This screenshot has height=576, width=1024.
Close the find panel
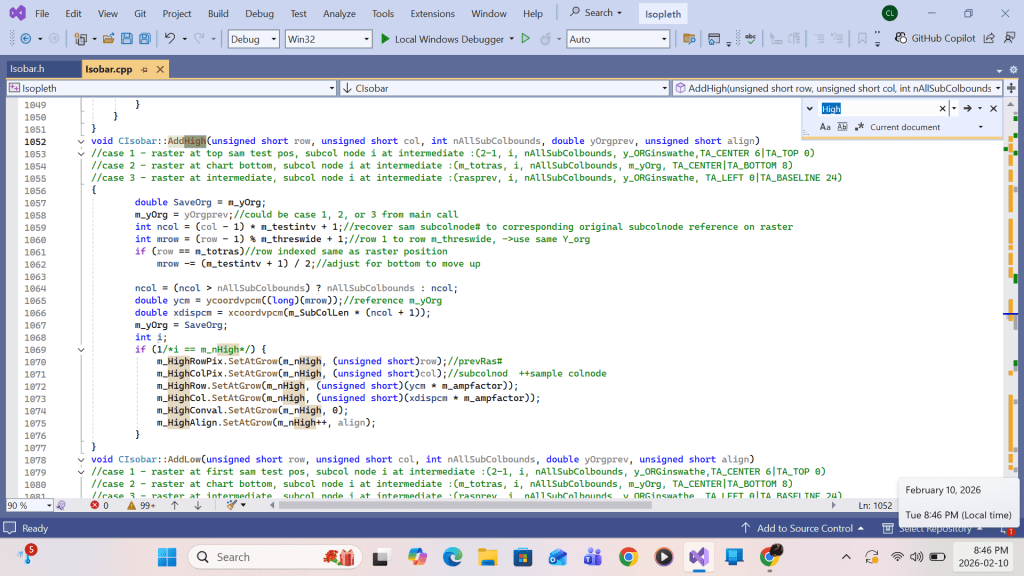994,108
